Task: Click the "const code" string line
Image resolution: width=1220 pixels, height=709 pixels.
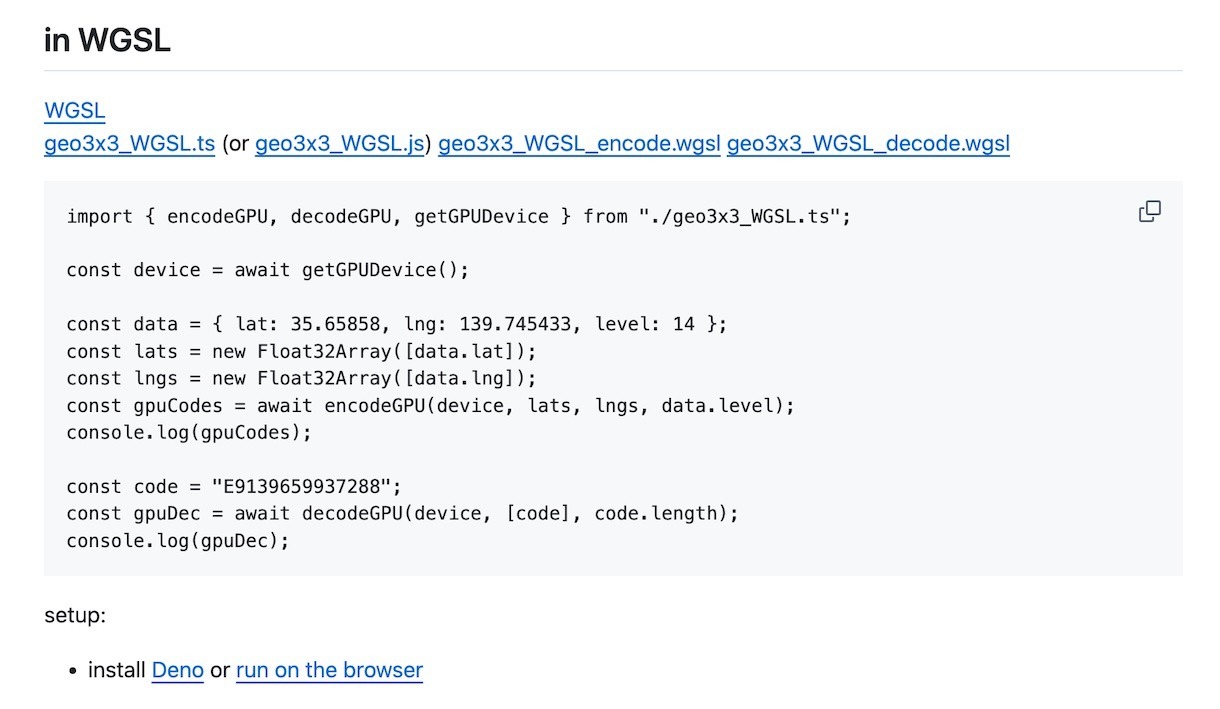Action: click(233, 487)
